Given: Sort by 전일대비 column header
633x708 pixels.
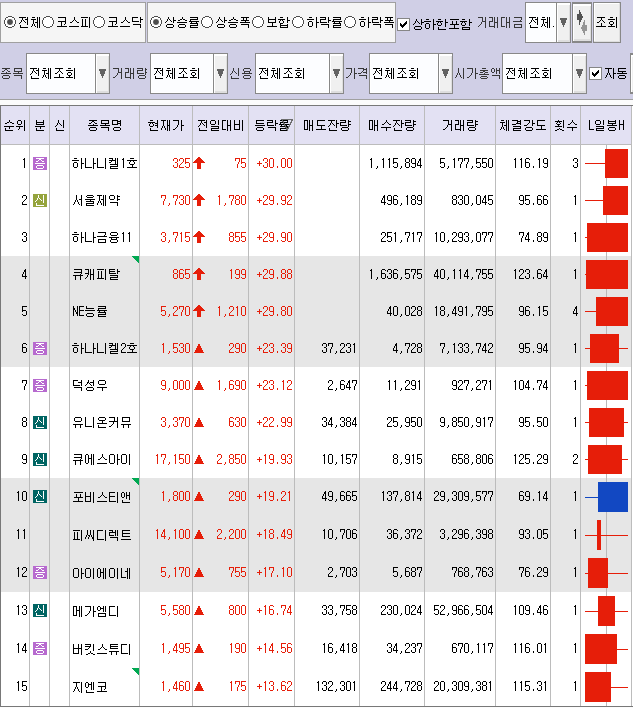Looking at the screenshot, I should pos(221,126).
